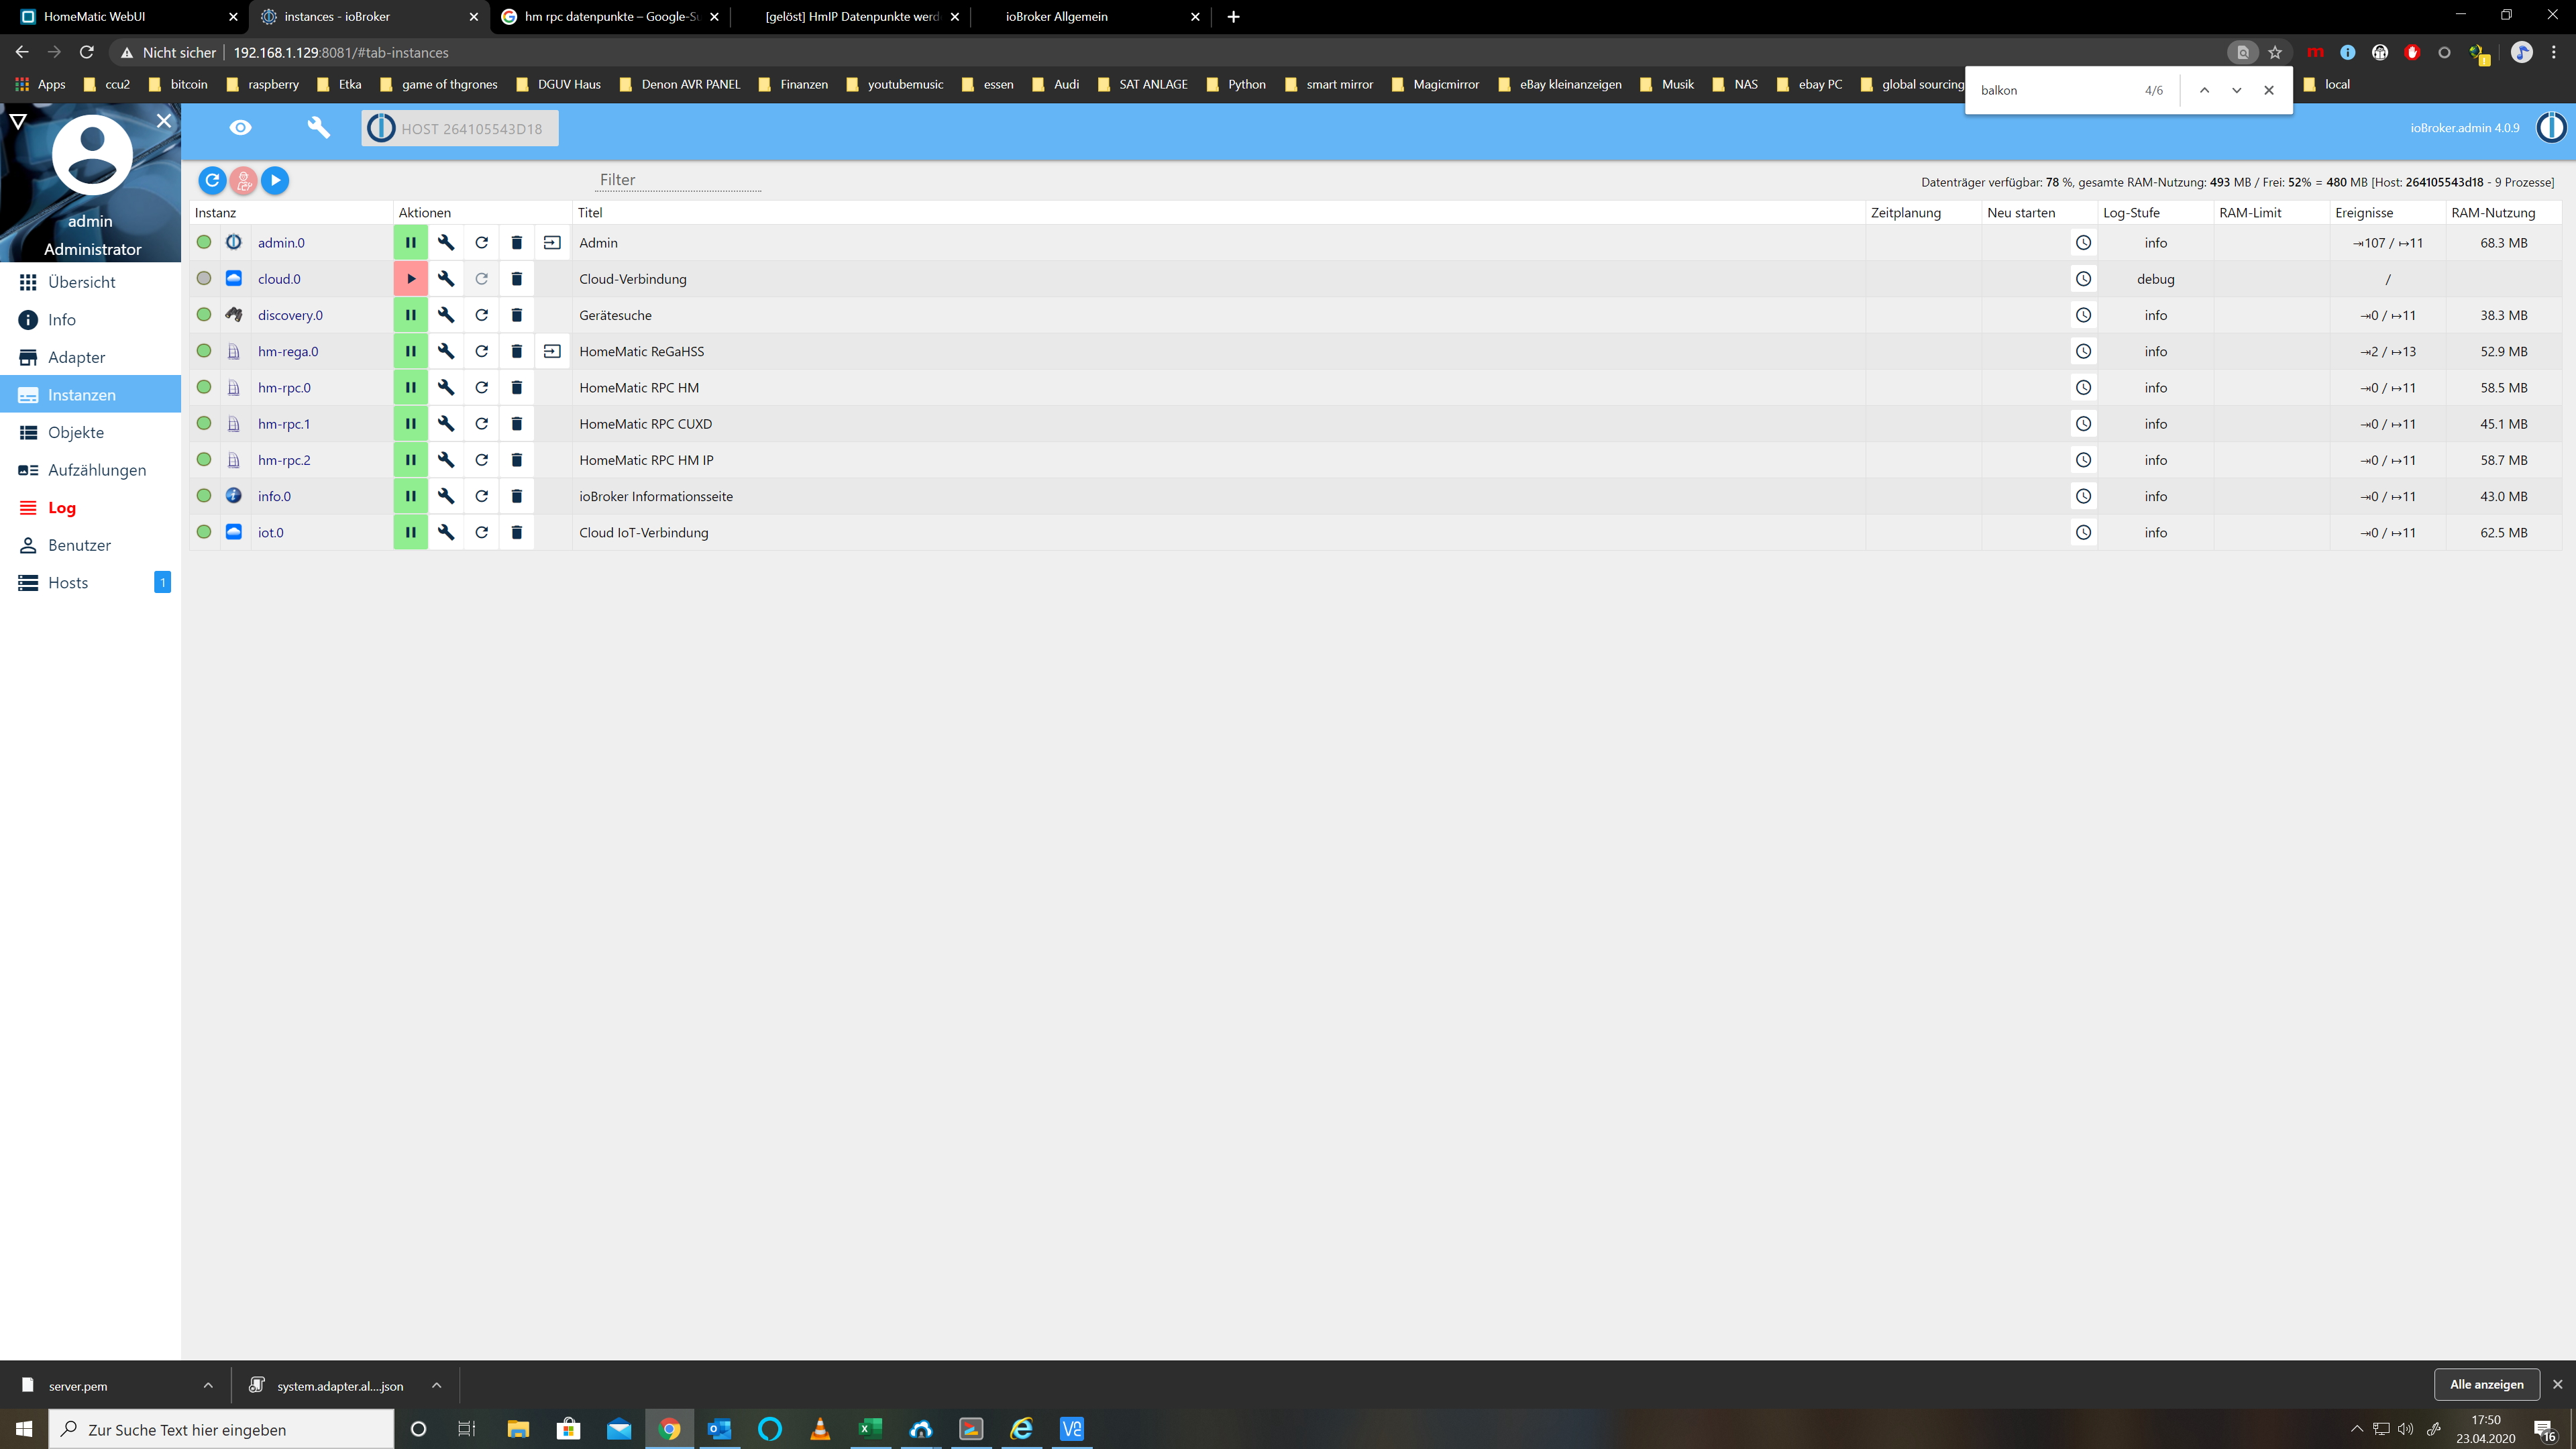2576x1449 pixels.
Task: Click the Alle anzeigen downloads button
Action: (x=2486, y=1384)
